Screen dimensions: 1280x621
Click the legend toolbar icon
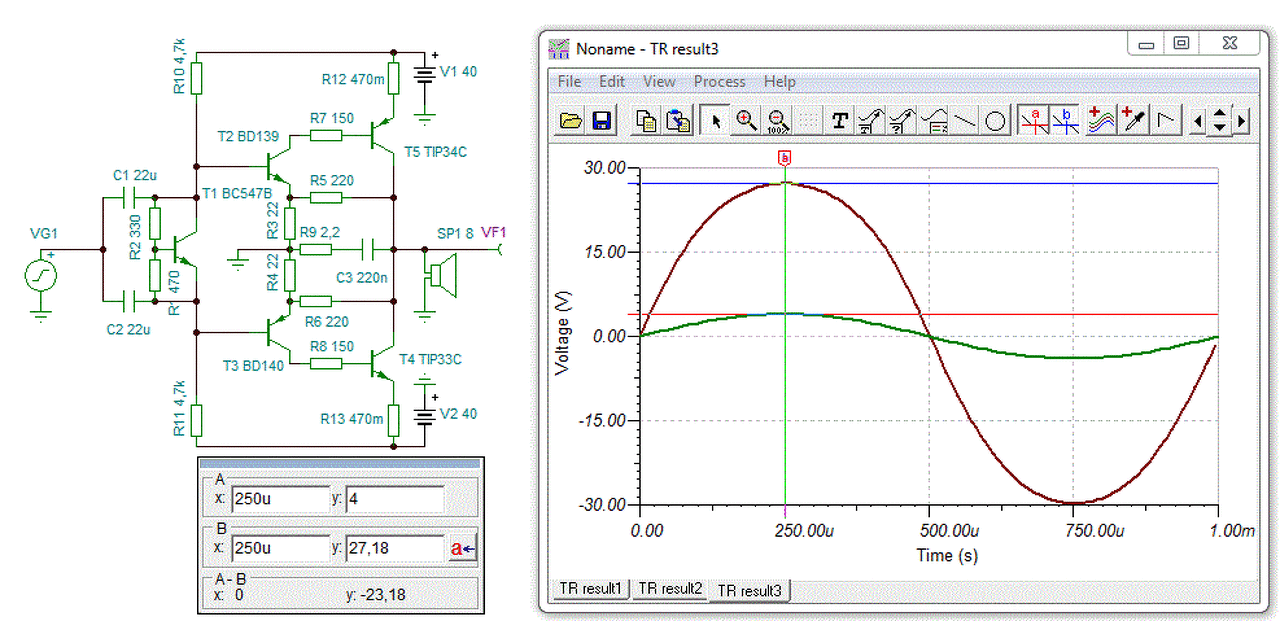(x=933, y=121)
